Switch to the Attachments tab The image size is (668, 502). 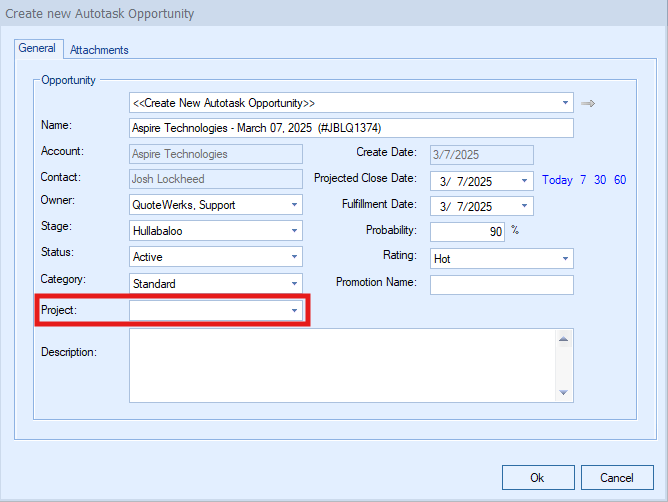point(99,50)
